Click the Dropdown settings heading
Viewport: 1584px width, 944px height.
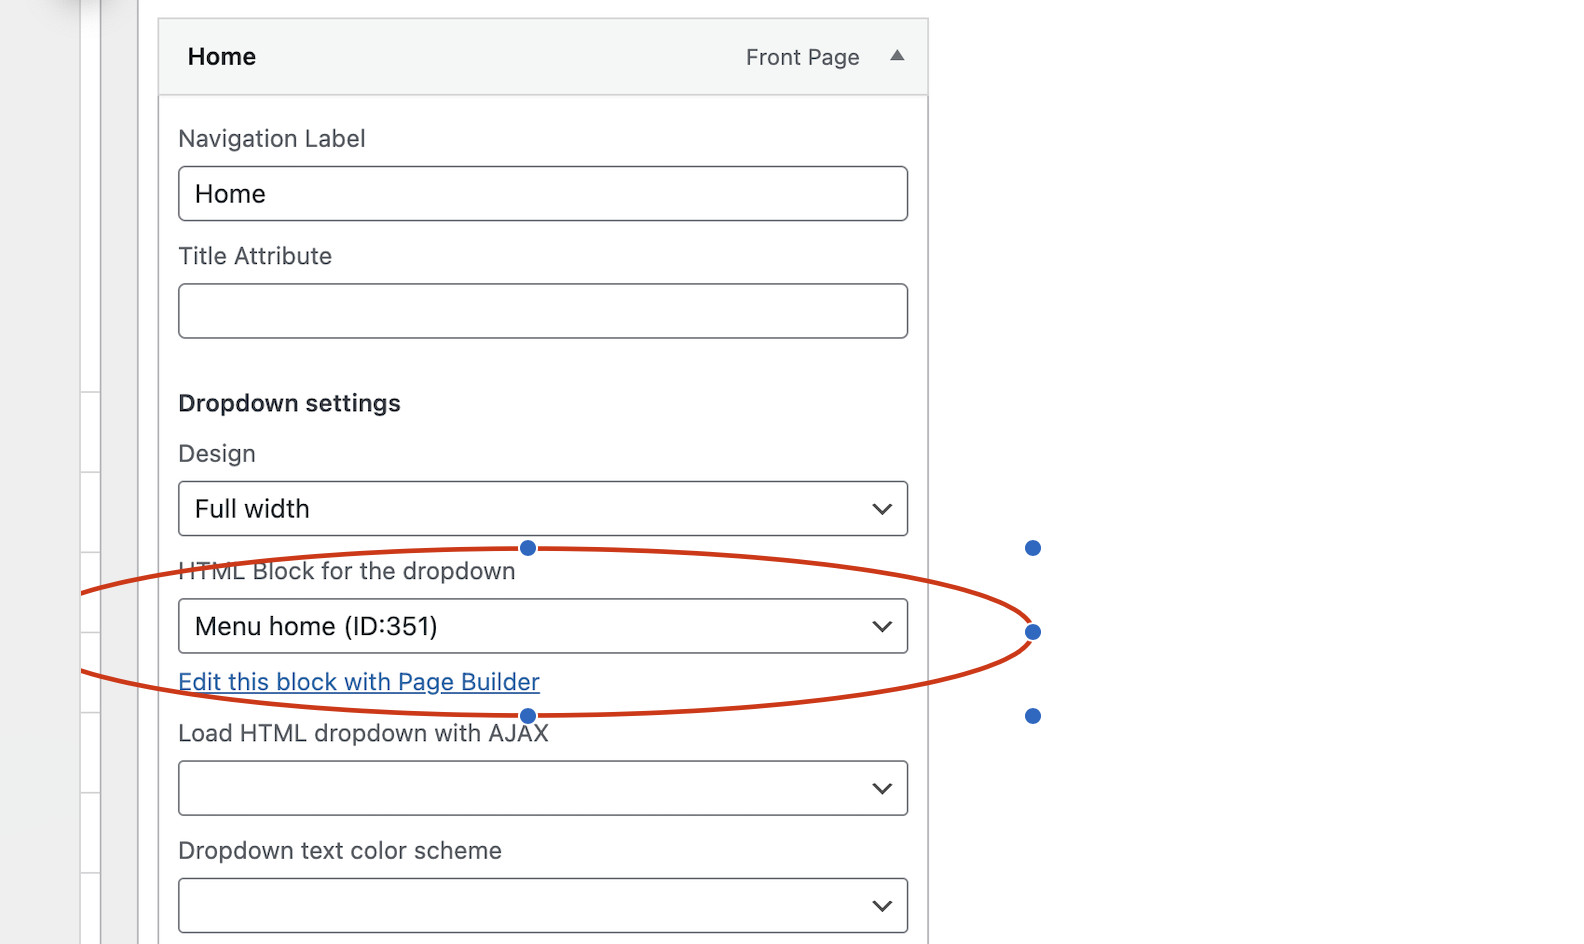tap(289, 403)
